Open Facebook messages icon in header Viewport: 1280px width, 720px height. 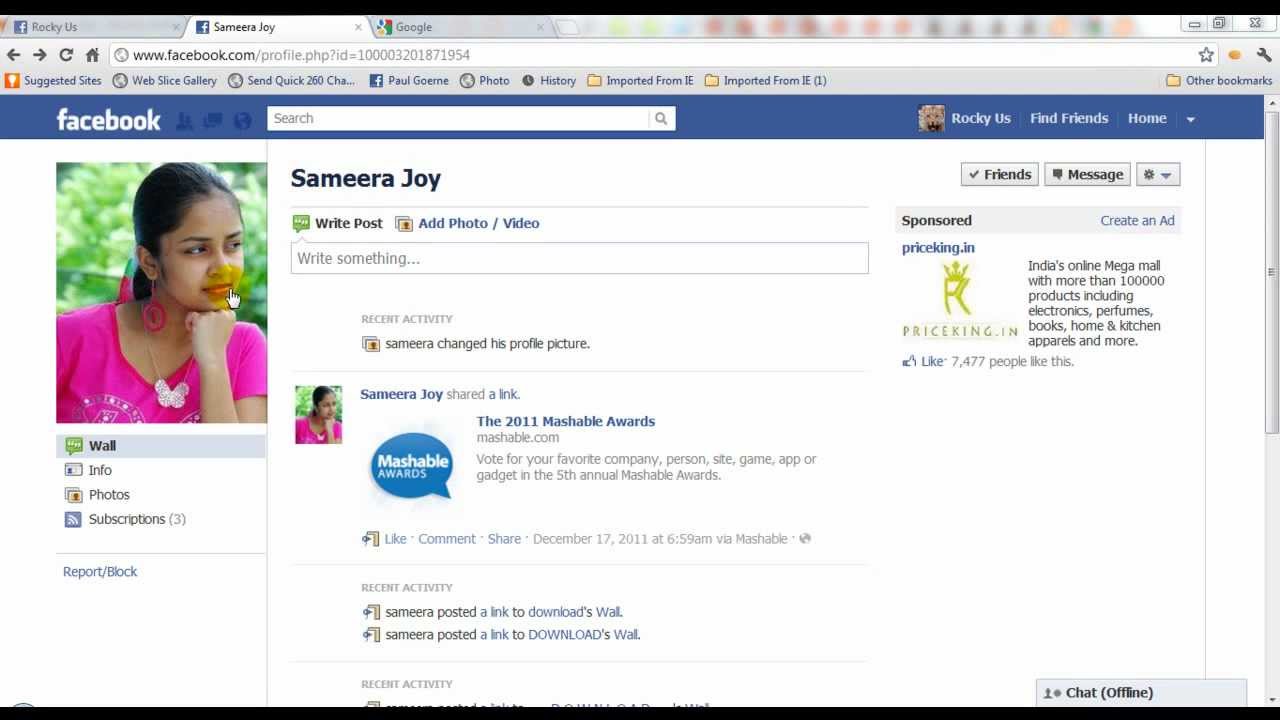point(213,121)
